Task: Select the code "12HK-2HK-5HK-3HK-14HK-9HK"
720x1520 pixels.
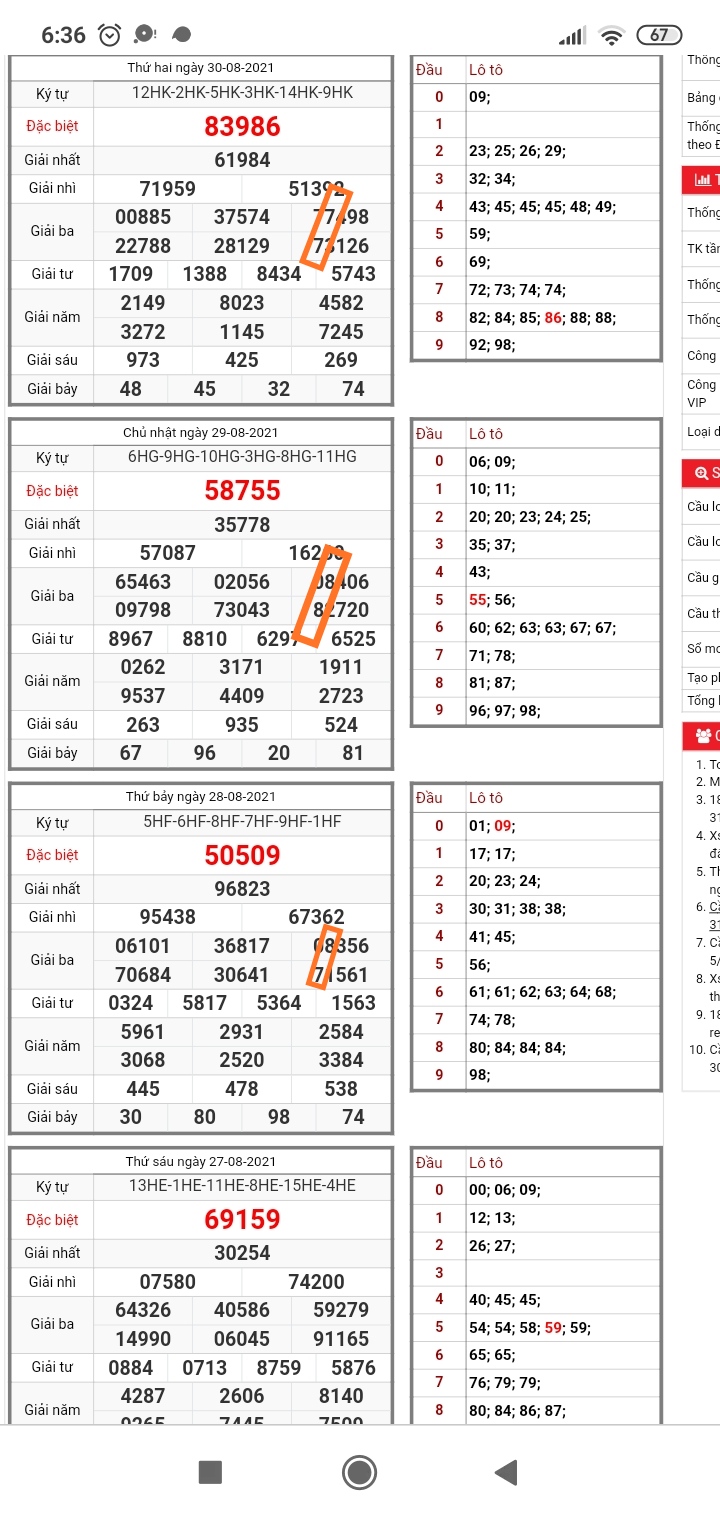Action: pyautogui.click(x=242, y=93)
